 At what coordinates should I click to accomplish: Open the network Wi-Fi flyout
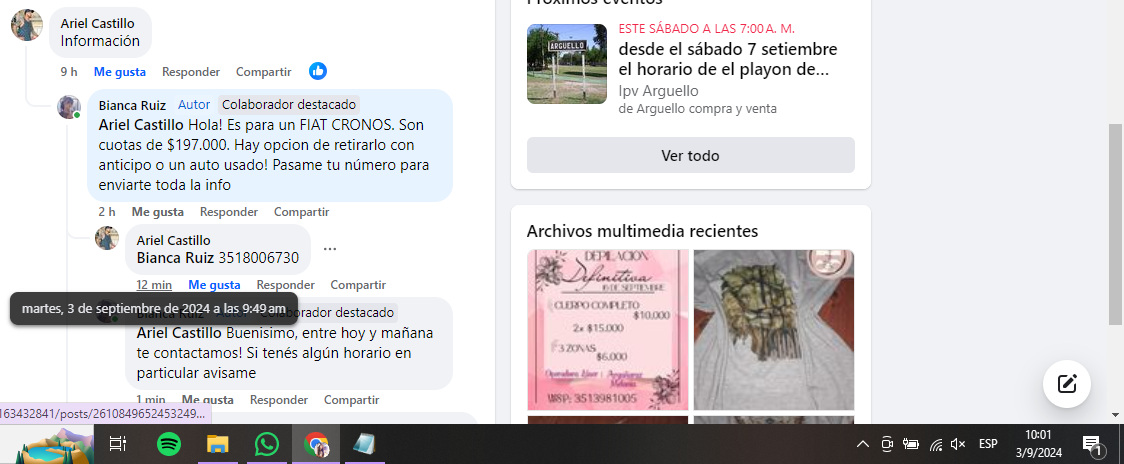[x=935, y=444]
